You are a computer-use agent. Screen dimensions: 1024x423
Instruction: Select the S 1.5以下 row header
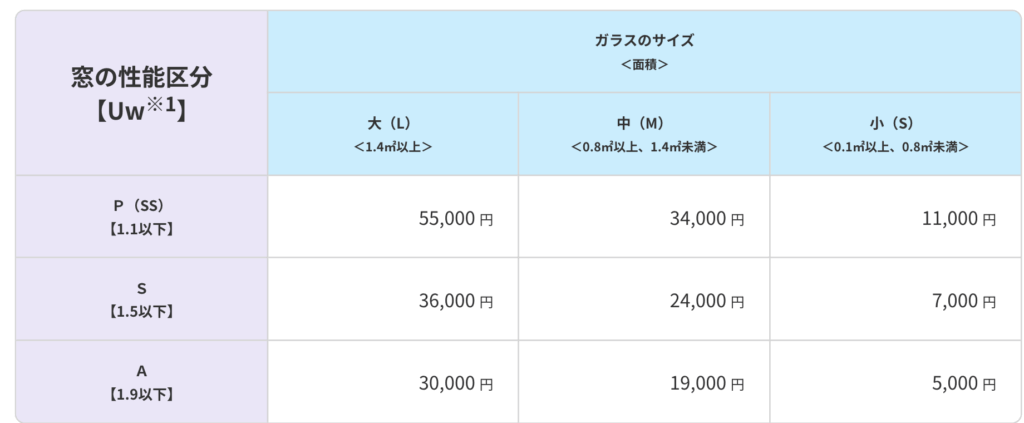coord(141,299)
